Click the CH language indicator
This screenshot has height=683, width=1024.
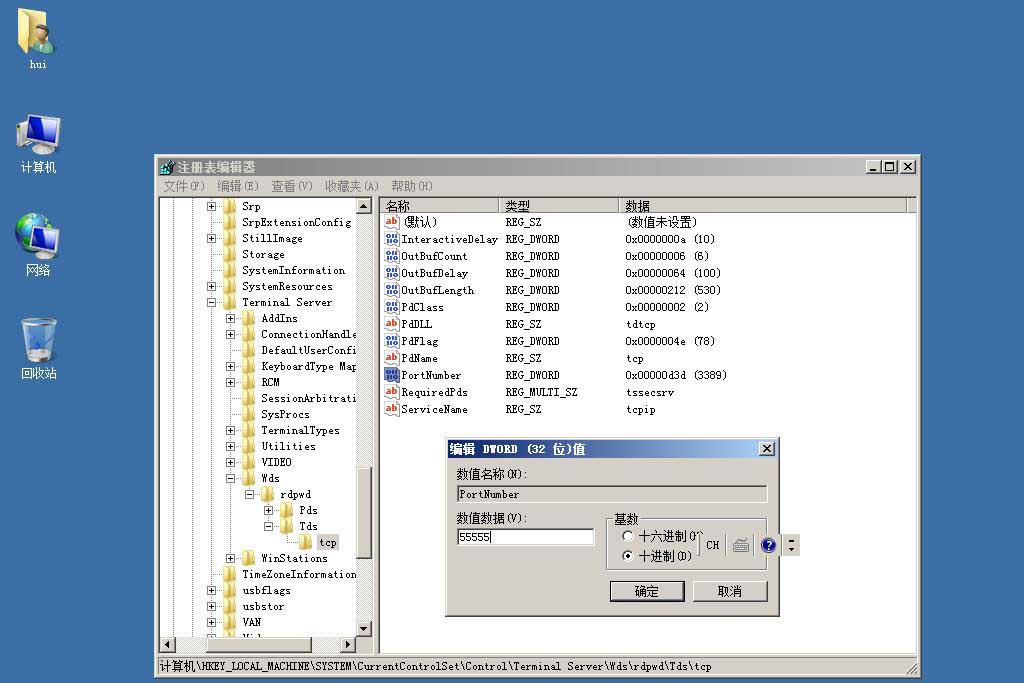click(x=712, y=545)
